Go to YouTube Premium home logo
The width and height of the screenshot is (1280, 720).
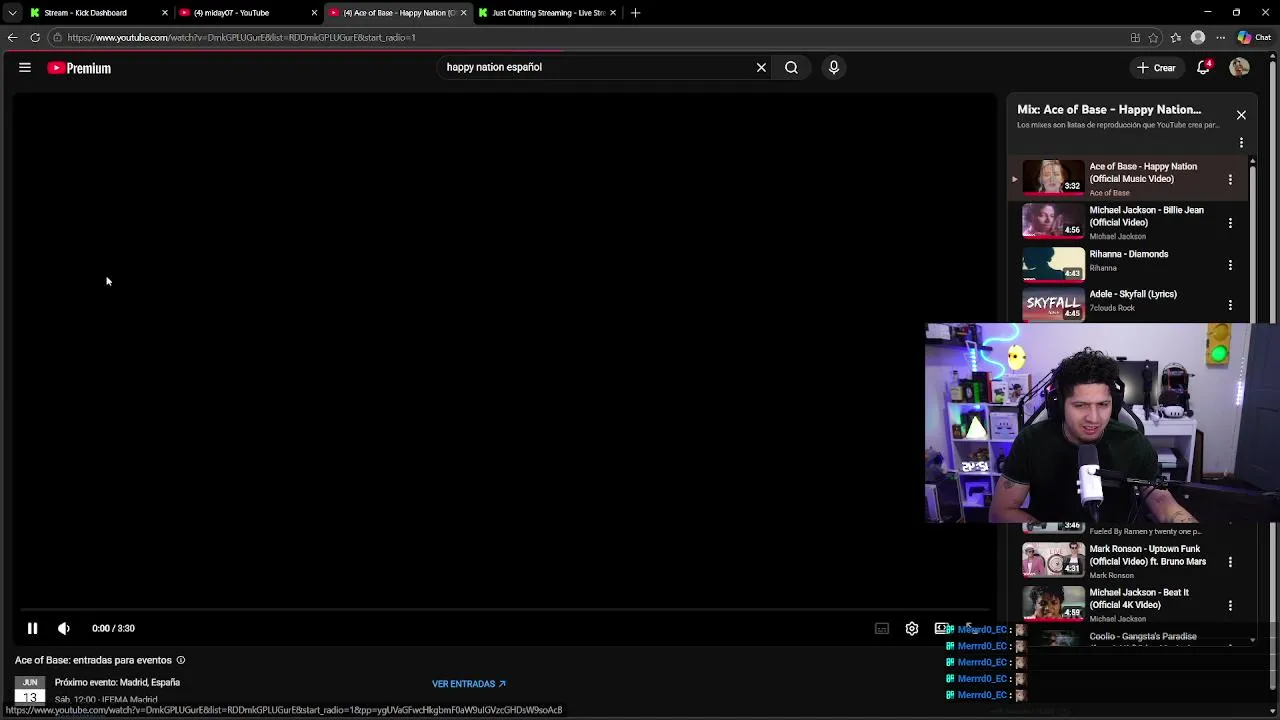tap(79, 68)
